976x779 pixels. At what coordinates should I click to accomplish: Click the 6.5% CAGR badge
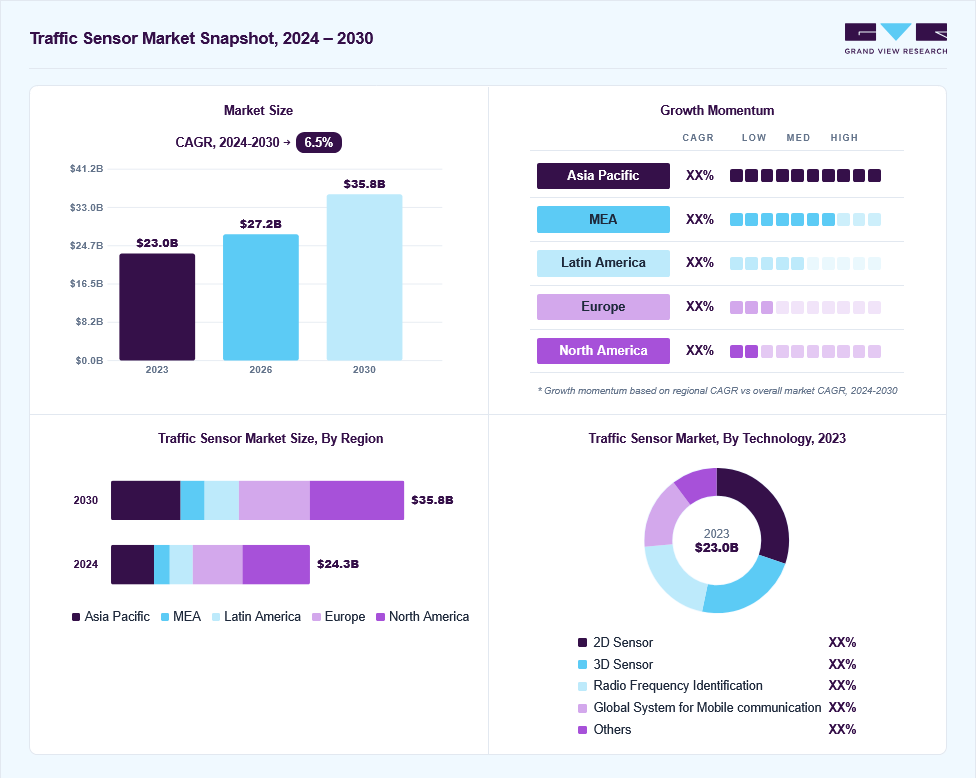(x=319, y=142)
